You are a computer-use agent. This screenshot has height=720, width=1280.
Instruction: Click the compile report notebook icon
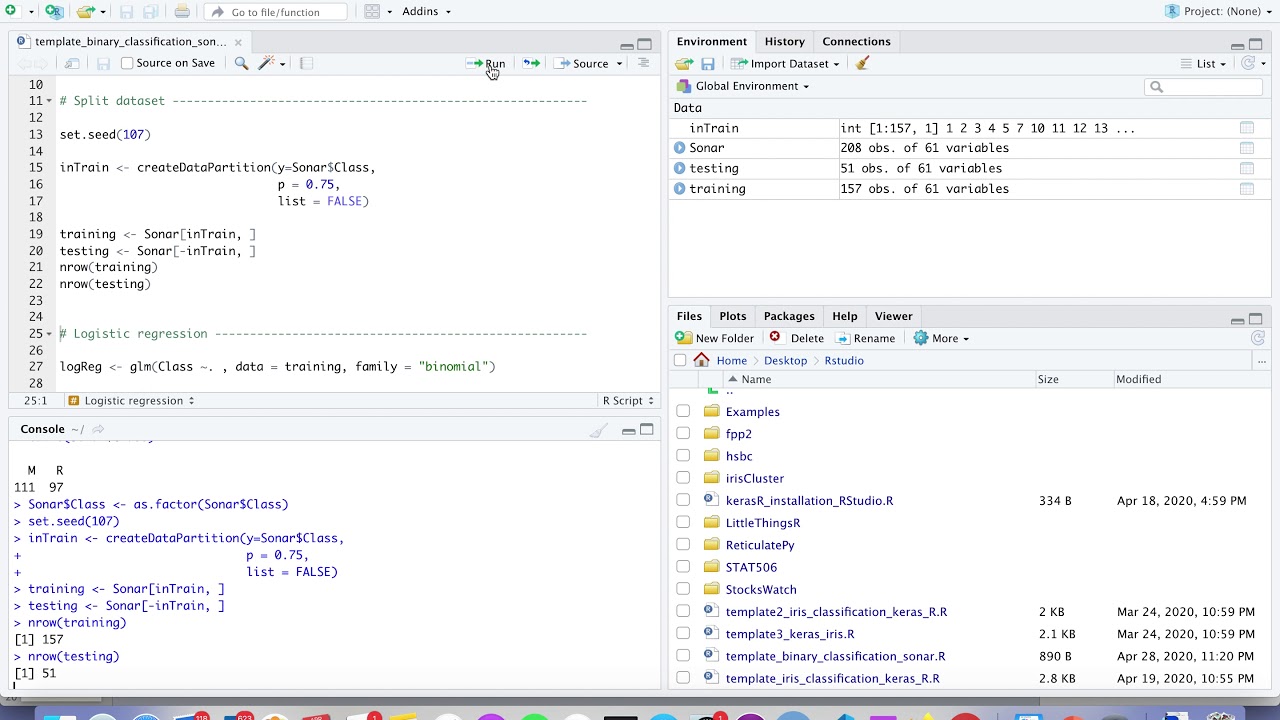click(x=307, y=63)
